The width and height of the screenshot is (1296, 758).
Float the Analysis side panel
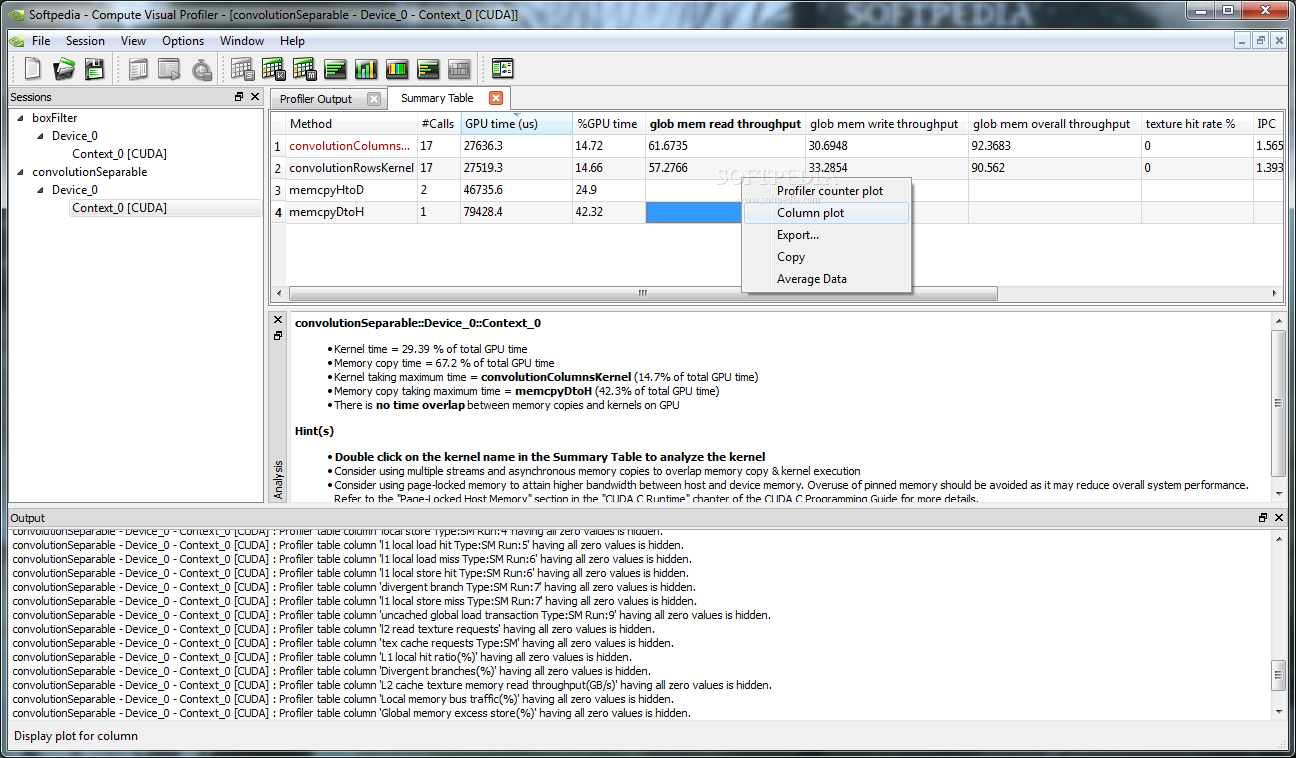click(x=278, y=335)
